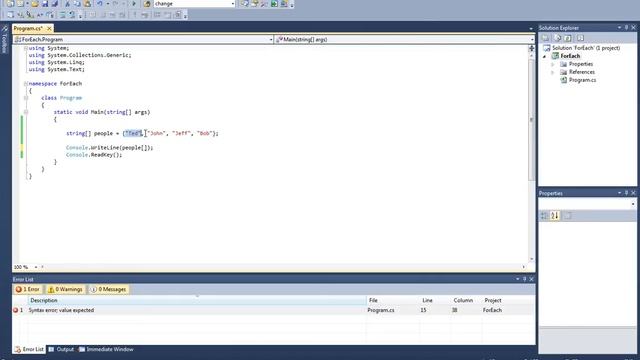Click Solution Explorer Show All Files icon
The width and height of the screenshot is (640, 360).
[x=558, y=38]
